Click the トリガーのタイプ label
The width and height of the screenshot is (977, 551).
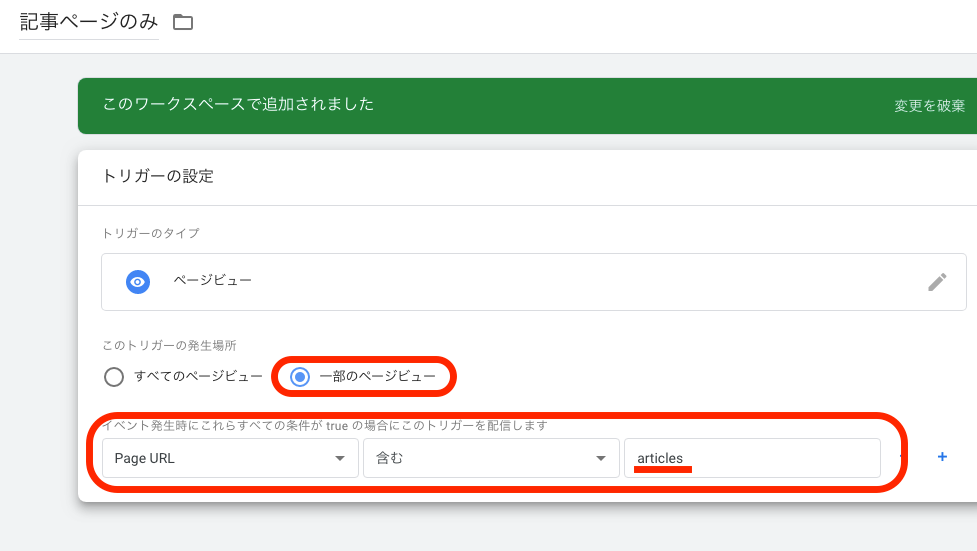click(151, 233)
